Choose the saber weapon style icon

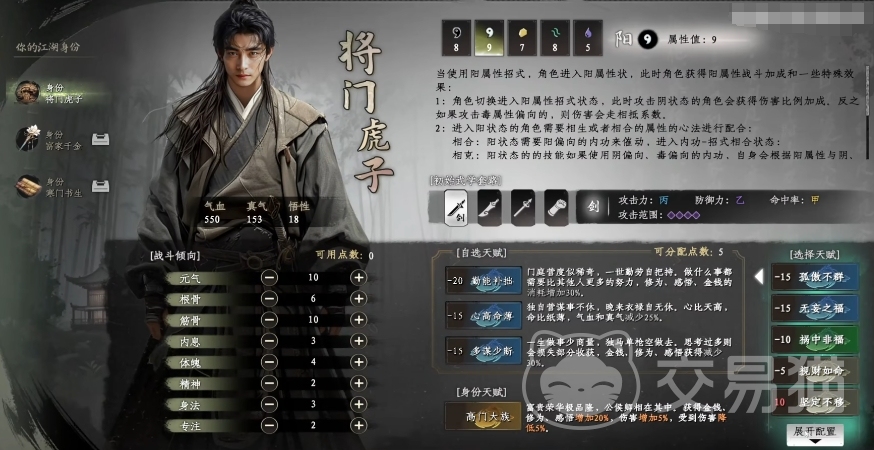tap(489, 207)
